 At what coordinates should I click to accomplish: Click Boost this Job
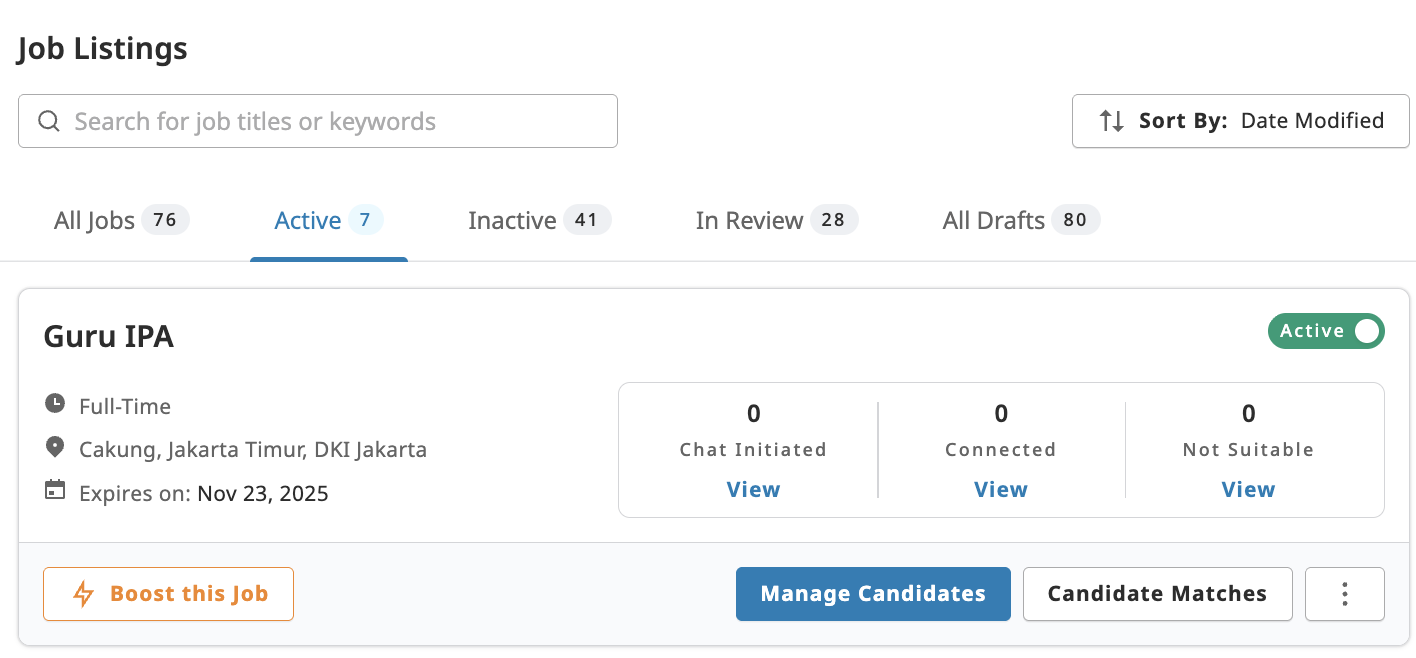point(168,593)
